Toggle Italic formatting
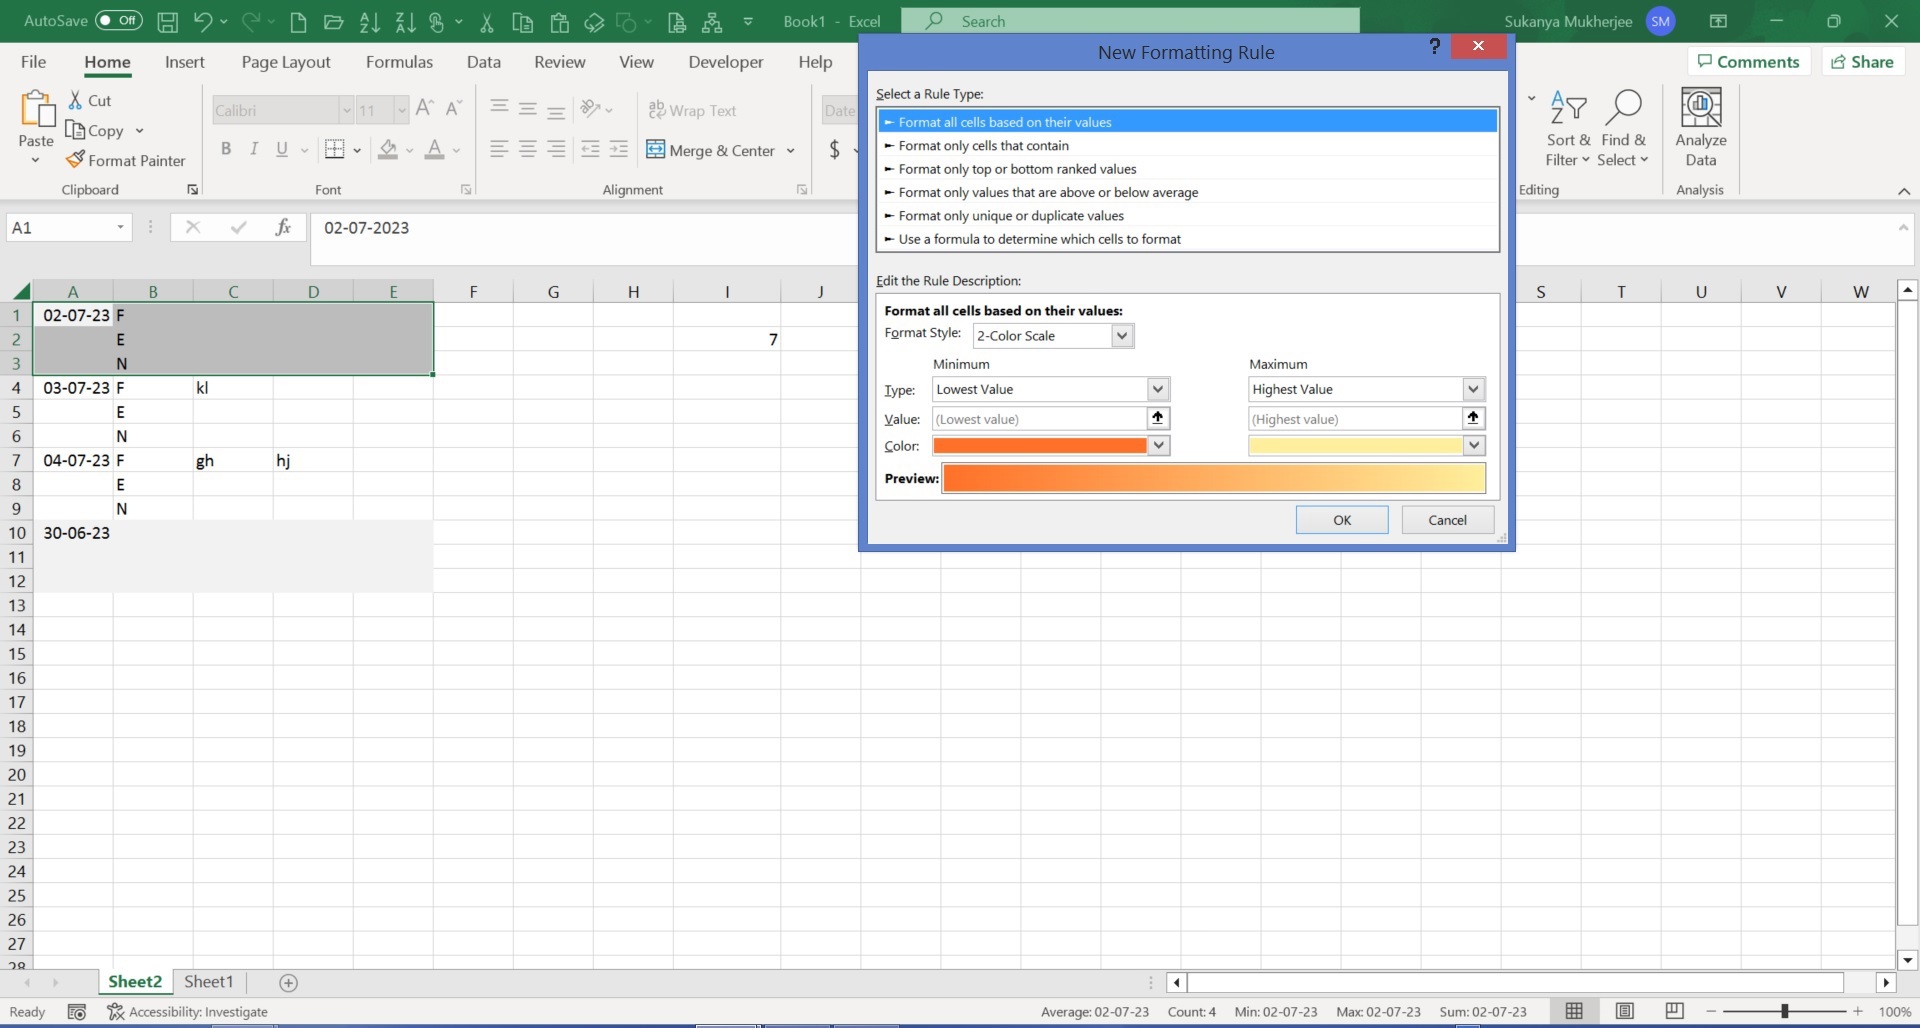Image resolution: width=1920 pixels, height=1028 pixels. pos(254,149)
